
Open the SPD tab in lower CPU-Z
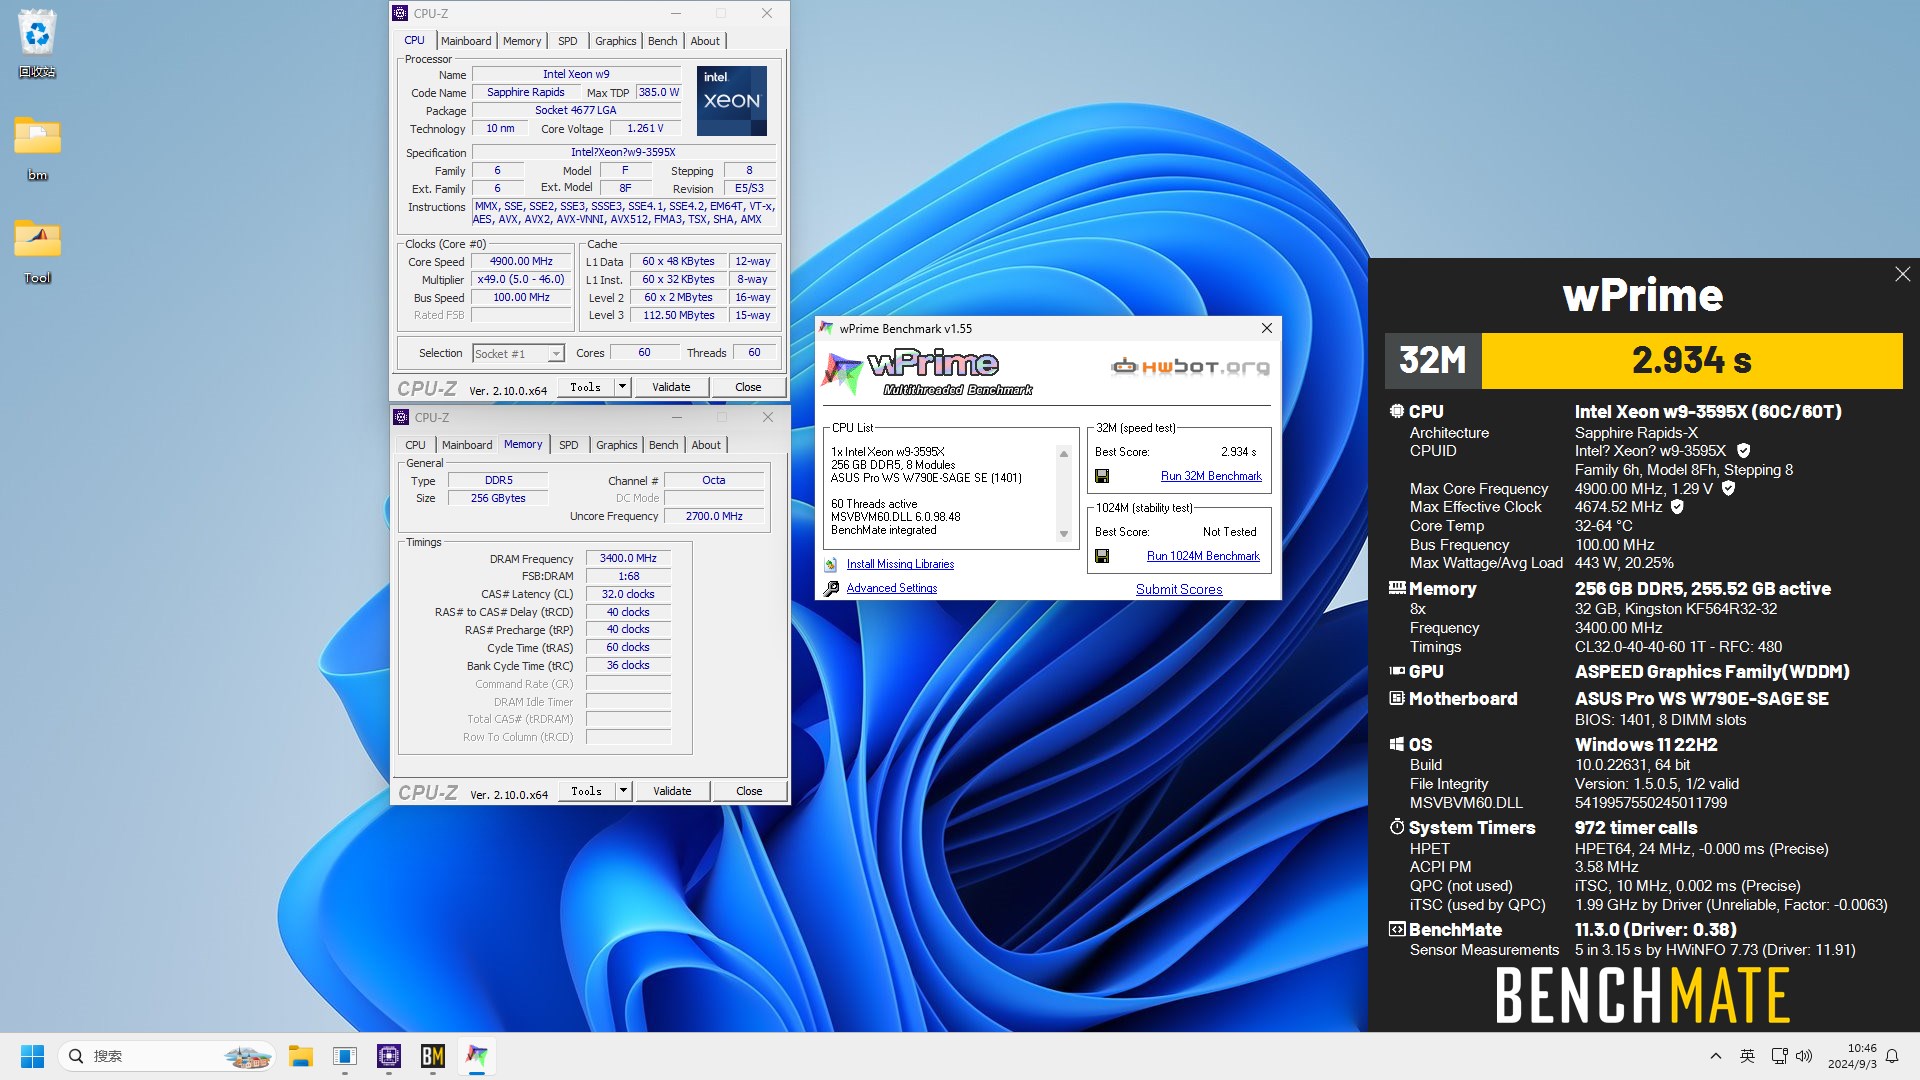pyautogui.click(x=569, y=445)
